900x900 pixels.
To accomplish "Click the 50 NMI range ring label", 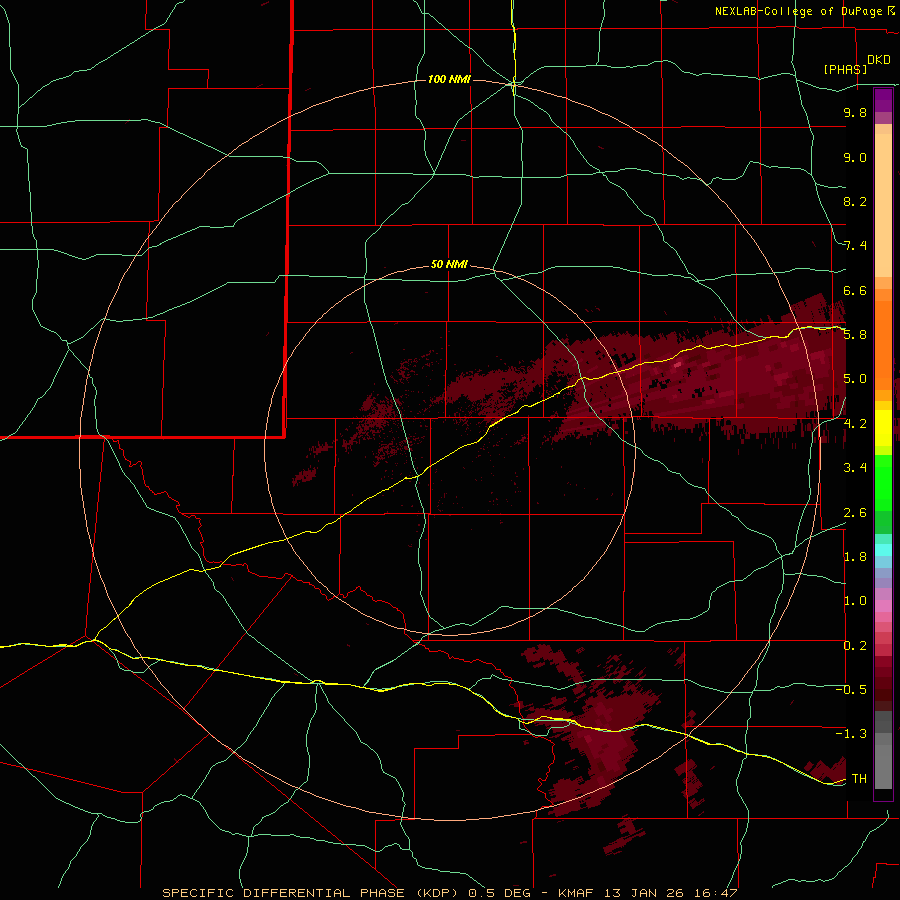I will [x=449, y=264].
